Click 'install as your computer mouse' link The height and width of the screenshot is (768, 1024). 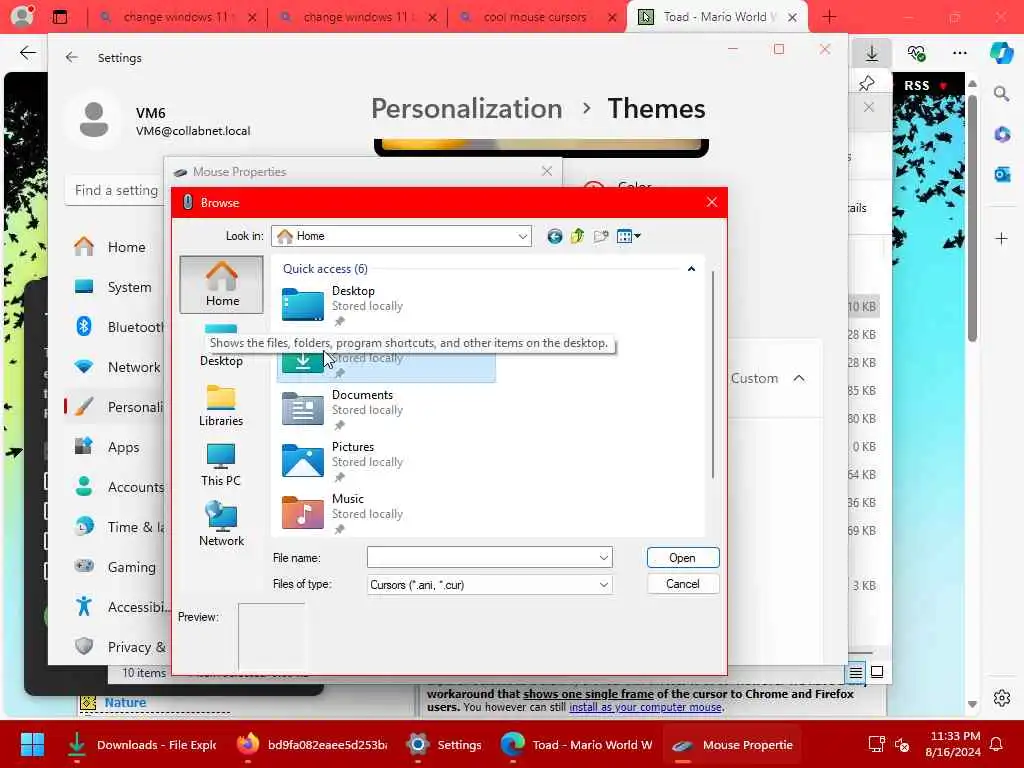click(645, 707)
